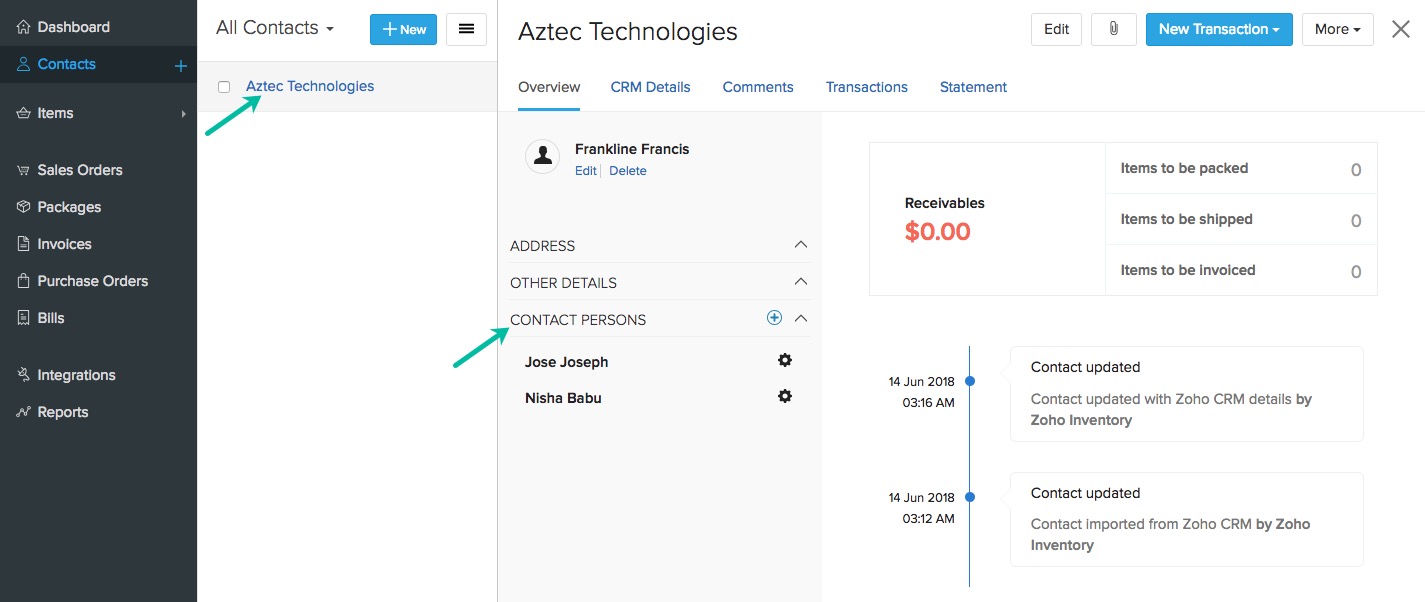Switch to the Transactions tab
1425x602 pixels.
tap(866, 87)
